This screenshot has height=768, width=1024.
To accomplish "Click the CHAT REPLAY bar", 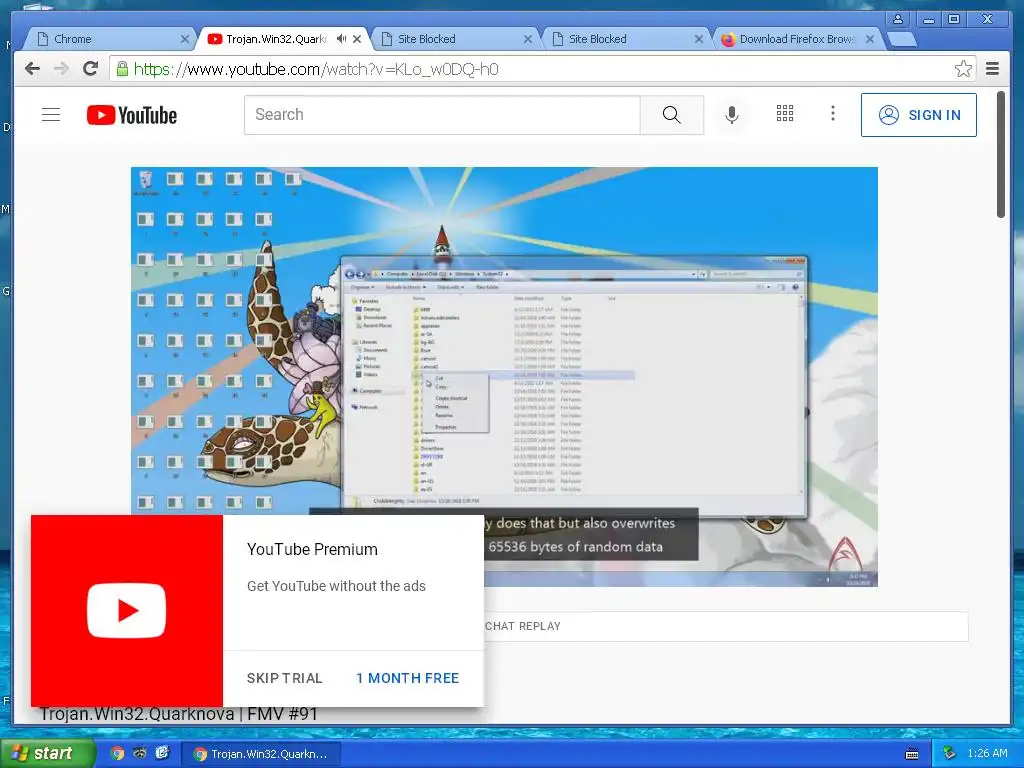I will click(522, 626).
